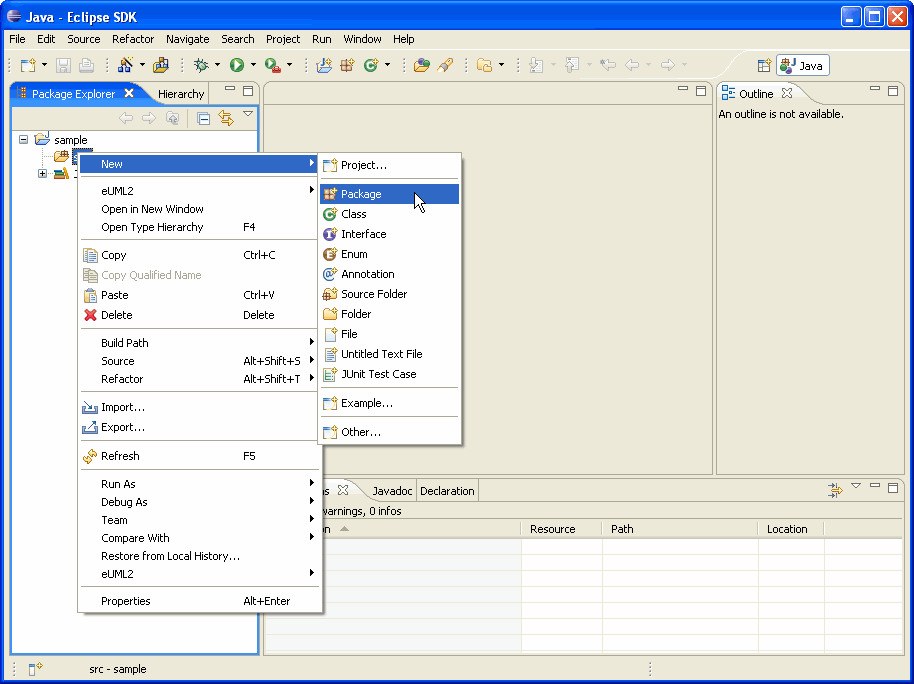
Task: Open the Navigate menu
Action: click(x=188, y=39)
